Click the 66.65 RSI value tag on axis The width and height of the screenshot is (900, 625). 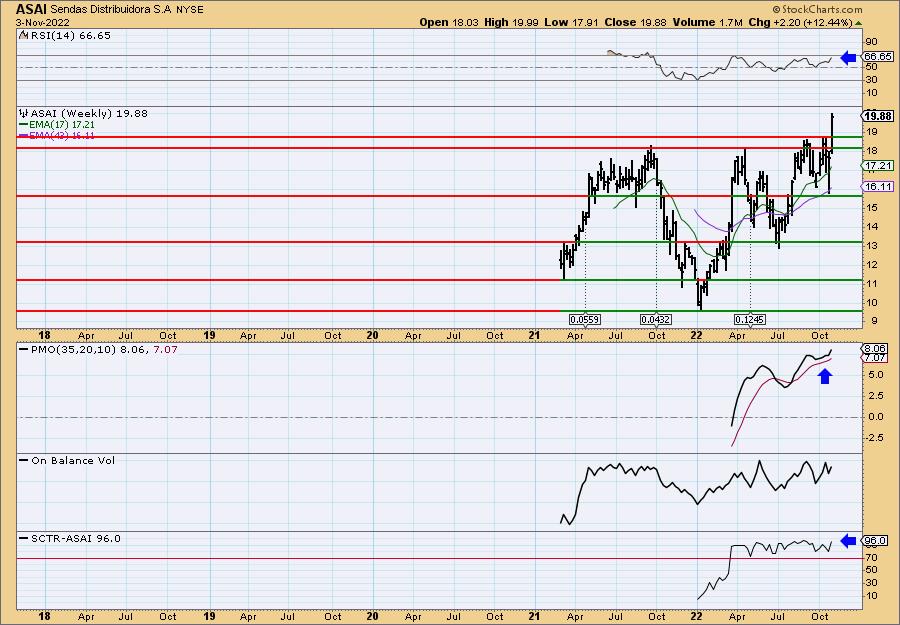[x=878, y=57]
